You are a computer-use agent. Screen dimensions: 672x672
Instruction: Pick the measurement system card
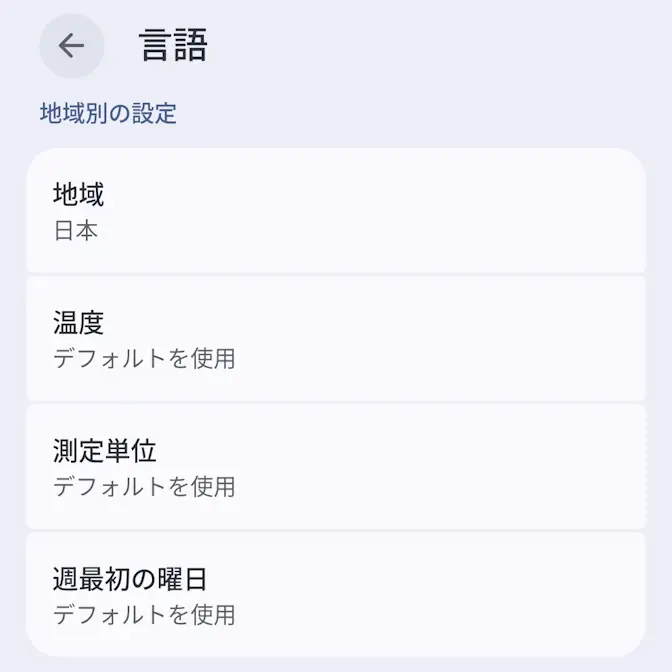(x=336, y=466)
